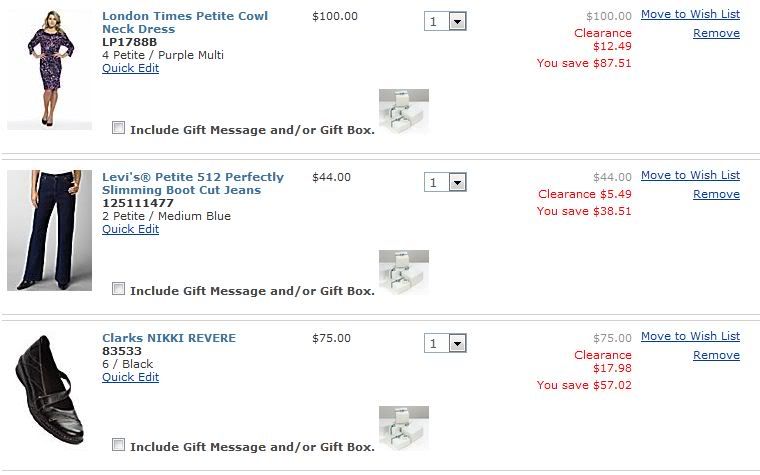Click the gift box icon for Levi's jeans
The height and width of the screenshot is (475, 760).
coord(403,272)
